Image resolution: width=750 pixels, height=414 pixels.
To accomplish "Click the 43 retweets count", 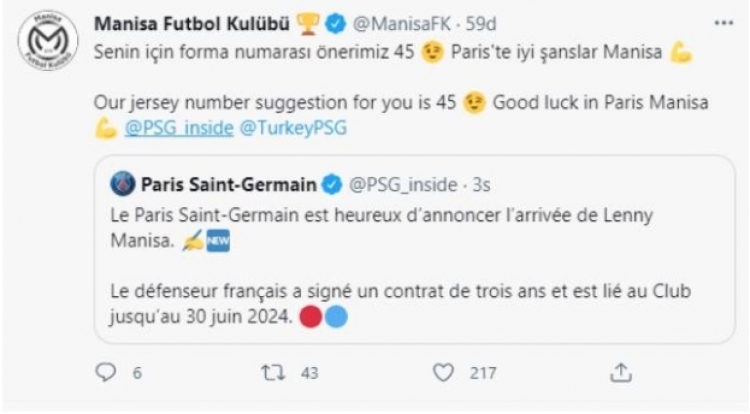I will pyautogui.click(x=309, y=372).
